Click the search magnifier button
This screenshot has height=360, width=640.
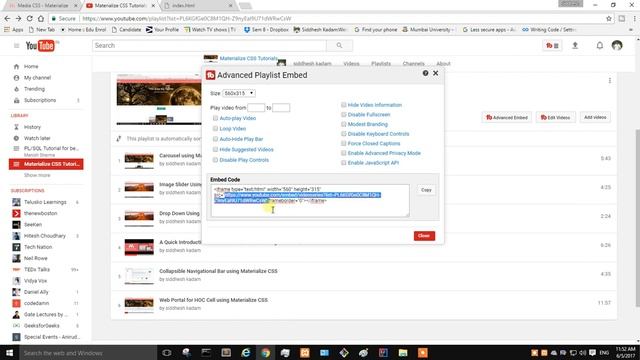339,46
